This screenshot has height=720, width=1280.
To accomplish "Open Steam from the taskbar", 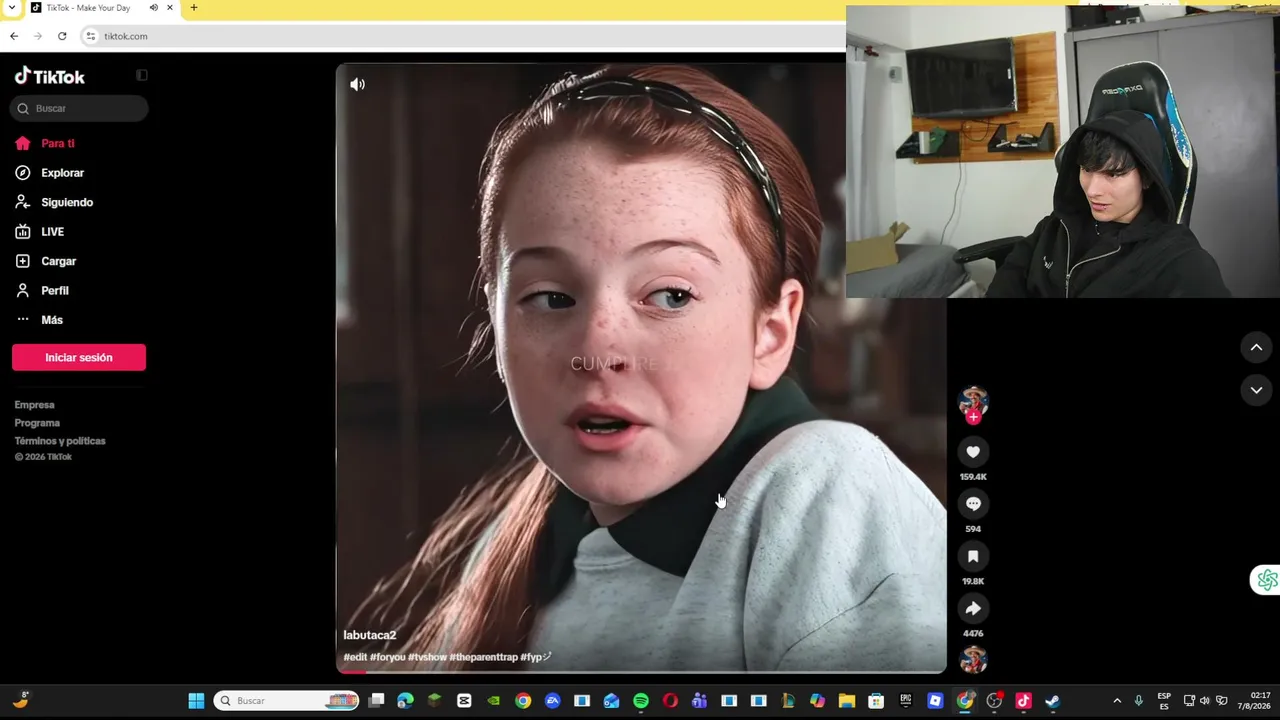I will pyautogui.click(x=1053, y=701).
